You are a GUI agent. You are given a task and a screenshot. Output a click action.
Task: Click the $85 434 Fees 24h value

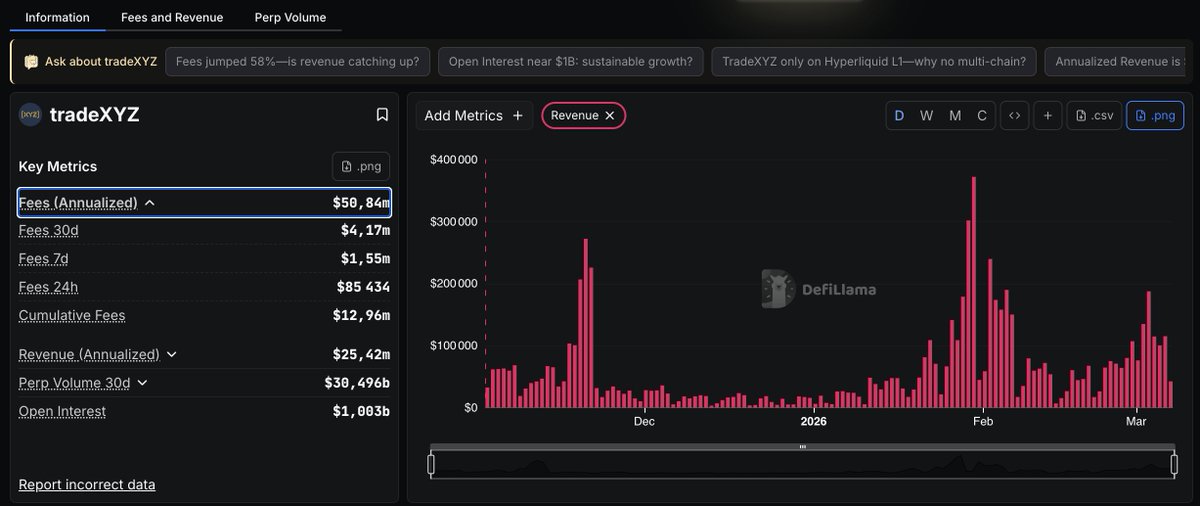363,287
